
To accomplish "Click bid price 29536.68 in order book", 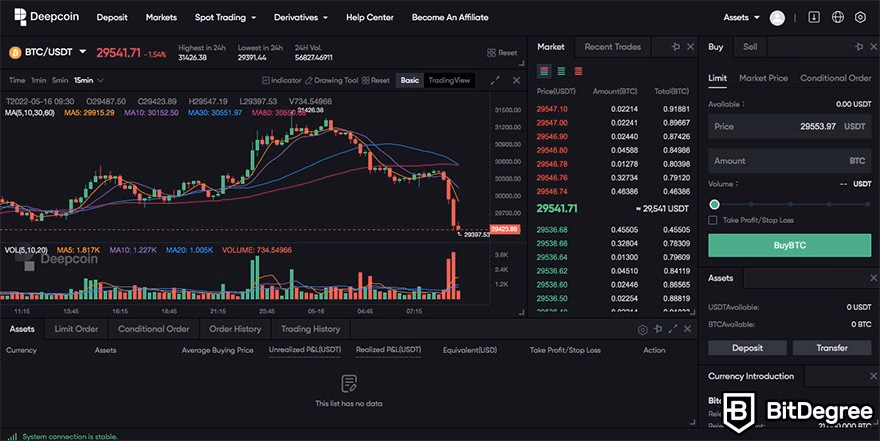I will coord(552,229).
